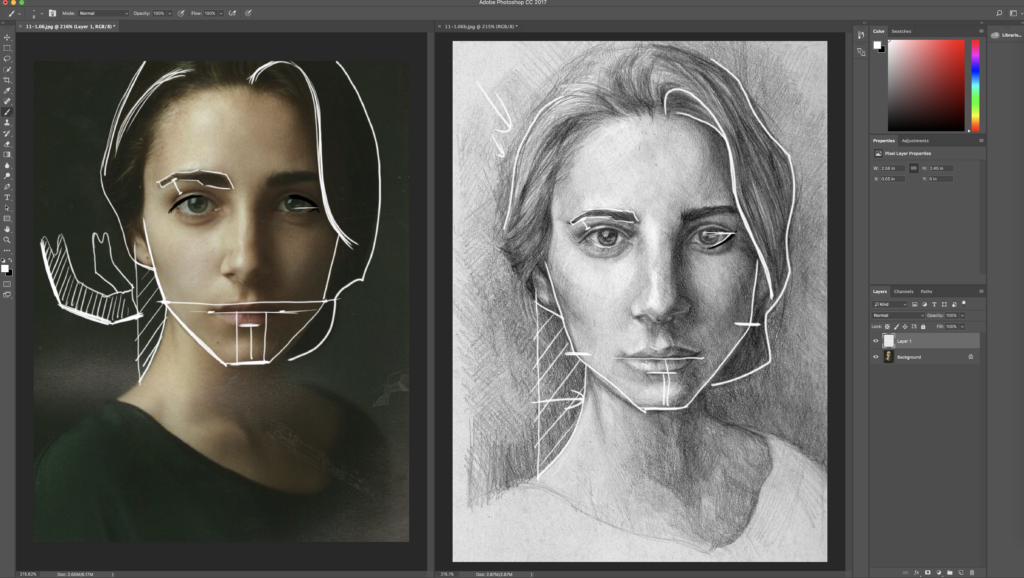Switch to the Channels tab
The width and height of the screenshot is (1024, 578).
coord(903,291)
